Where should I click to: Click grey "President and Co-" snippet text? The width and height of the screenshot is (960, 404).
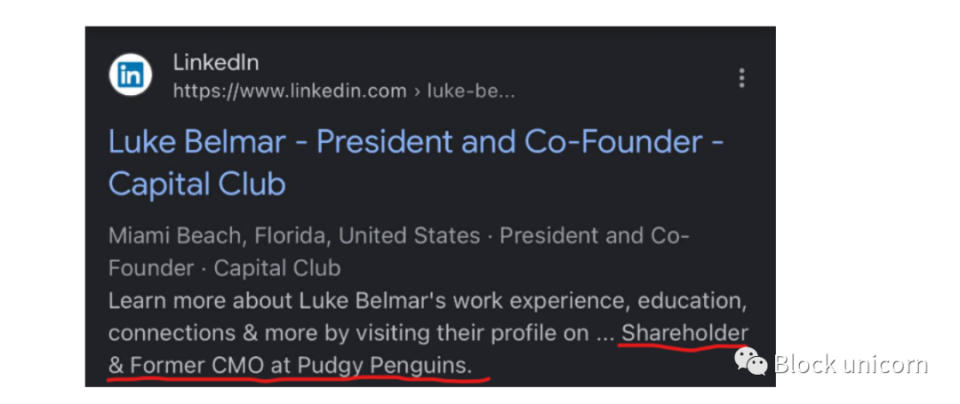[x=595, y=237]
